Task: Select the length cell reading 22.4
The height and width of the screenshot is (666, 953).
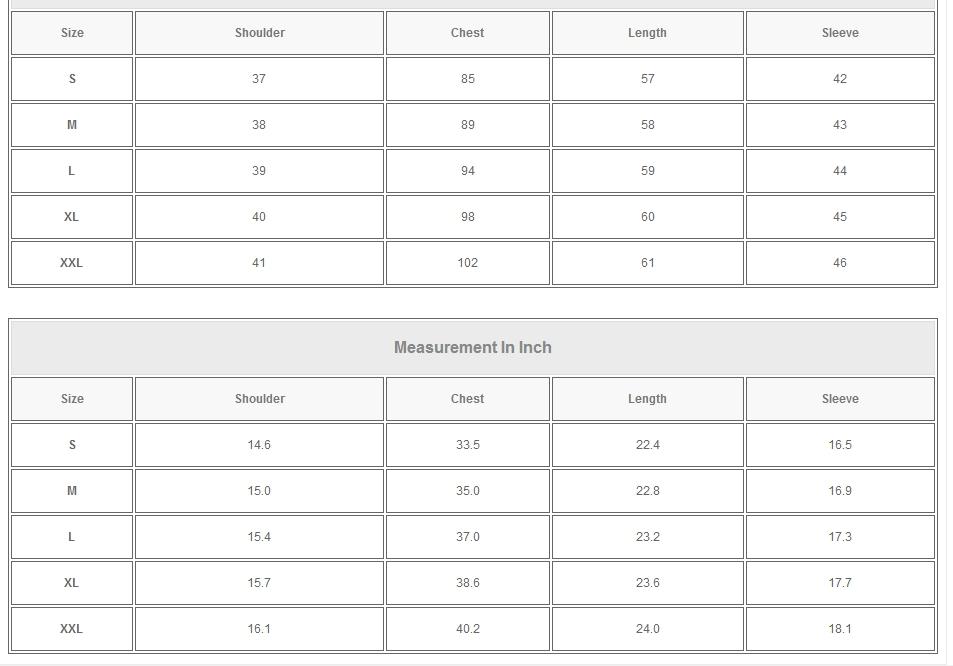Action: pos(647,445)
